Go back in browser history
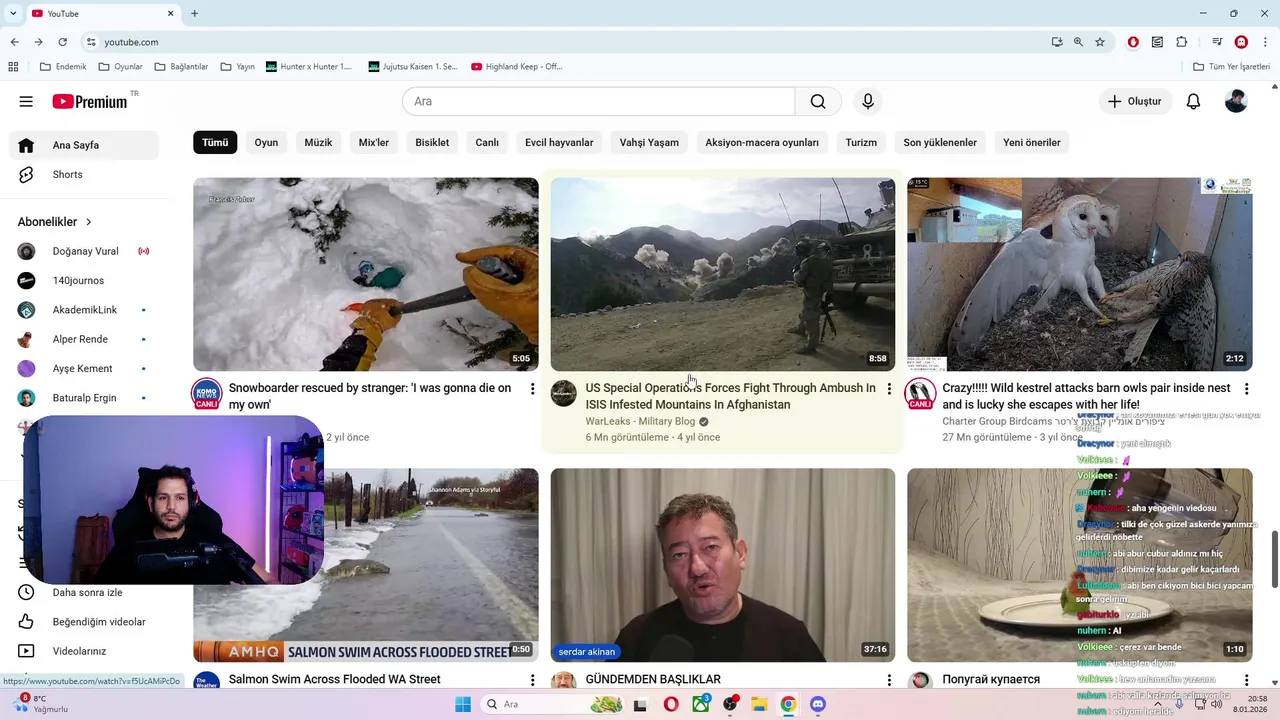The image size is (1280, 720). (14, 42)
